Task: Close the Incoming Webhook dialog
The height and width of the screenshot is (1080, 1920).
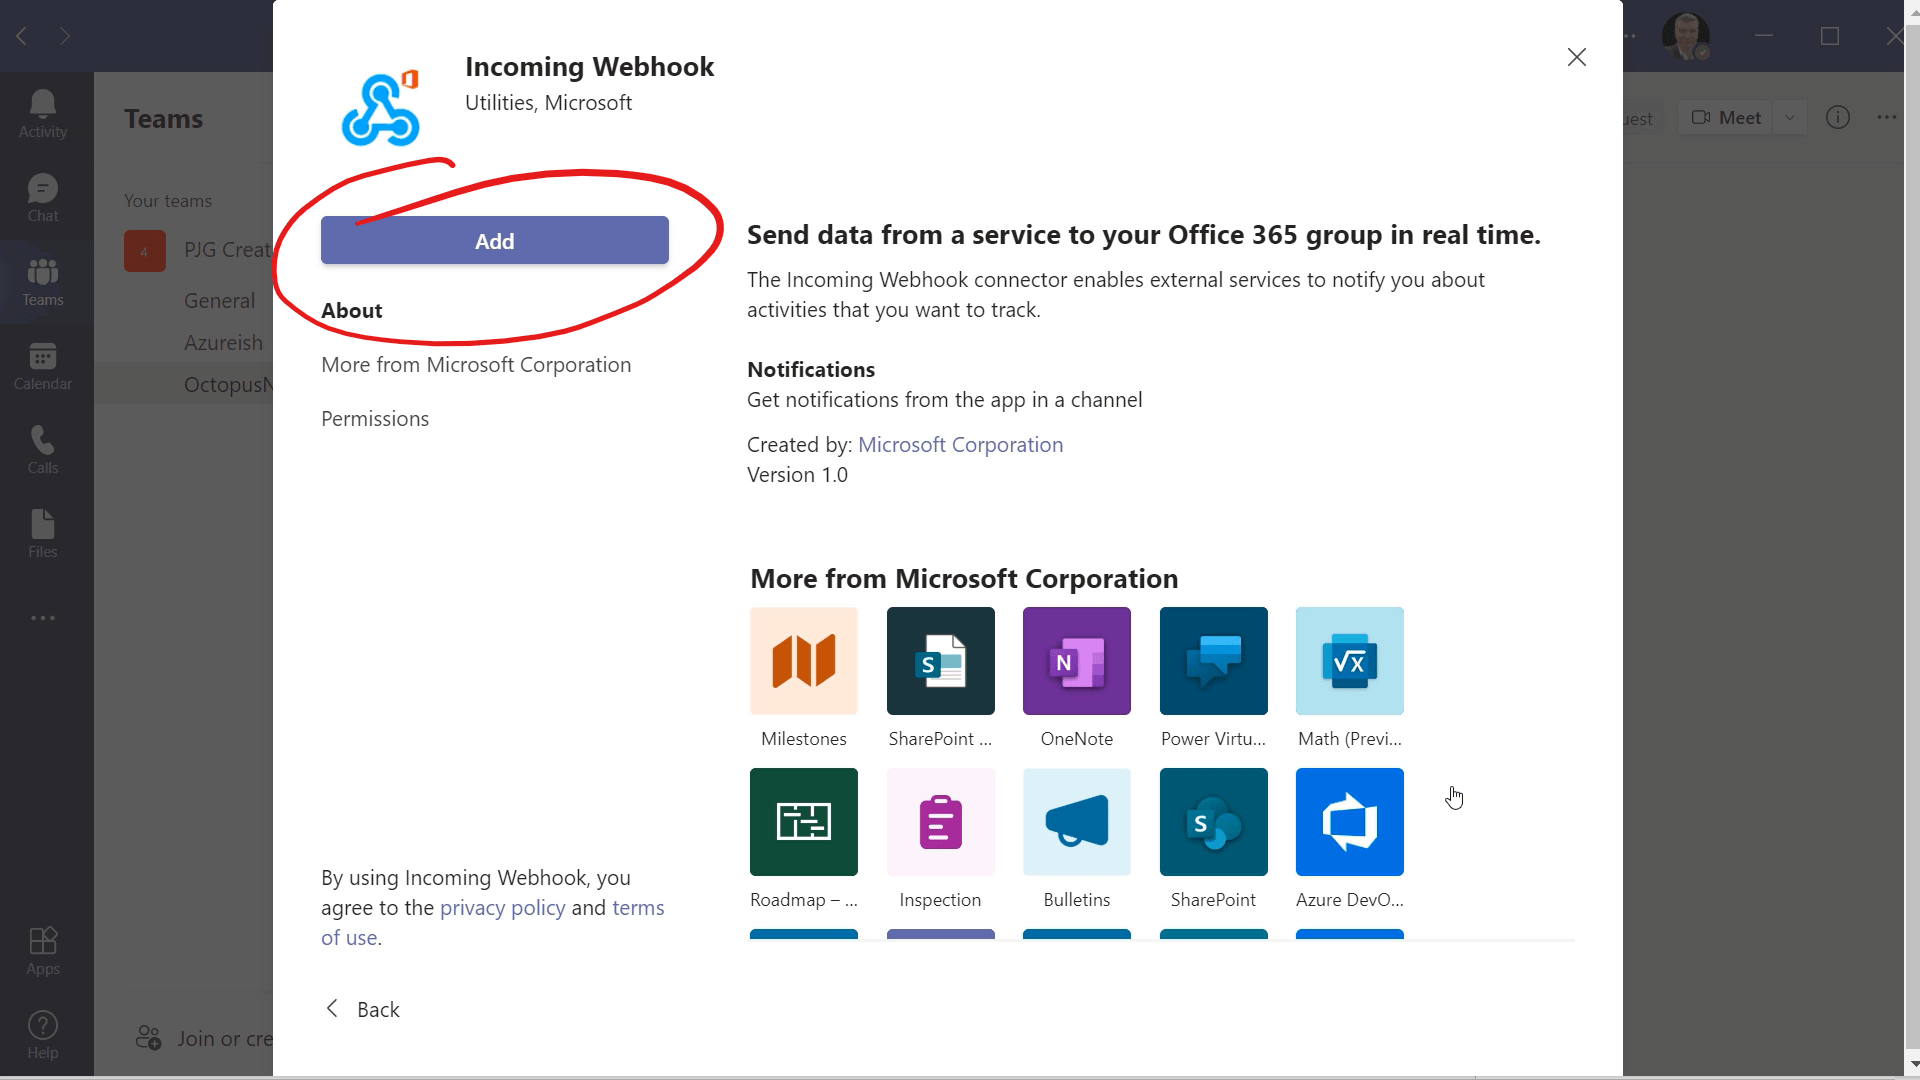Action: click(1577, 57)
